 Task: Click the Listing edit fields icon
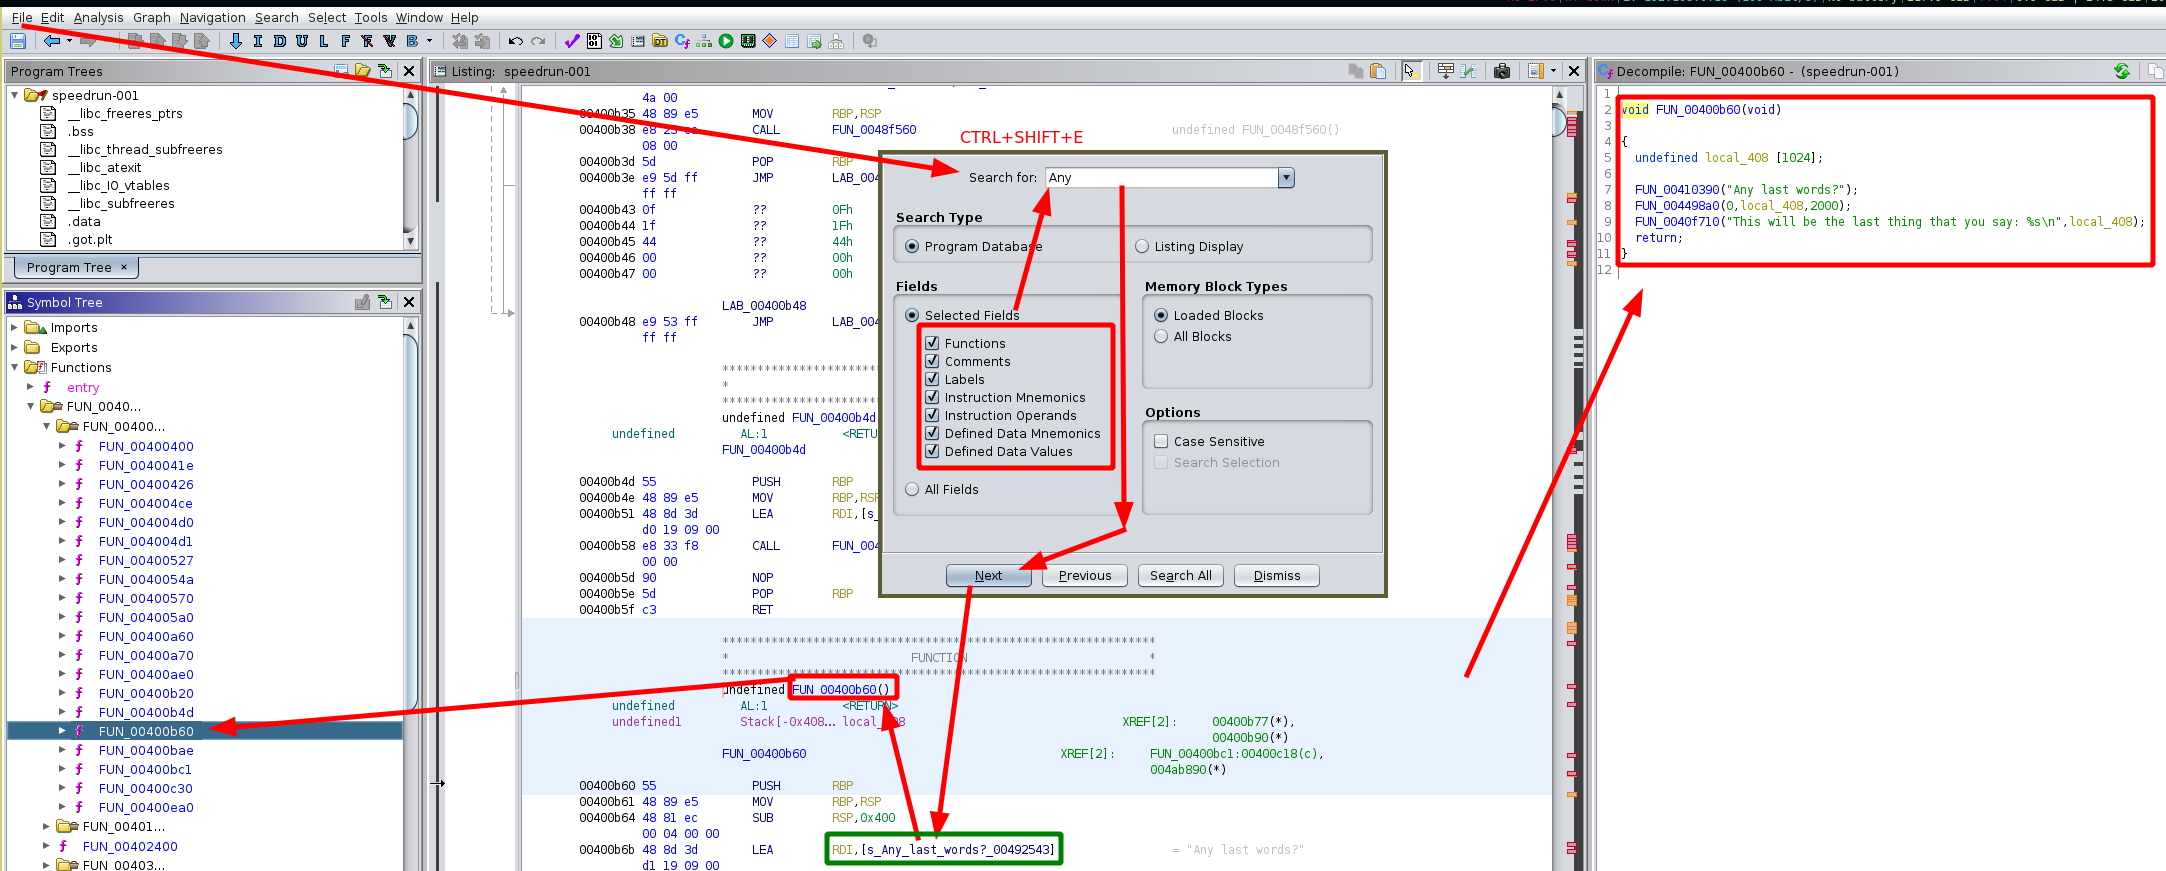tap(1445, 71)
